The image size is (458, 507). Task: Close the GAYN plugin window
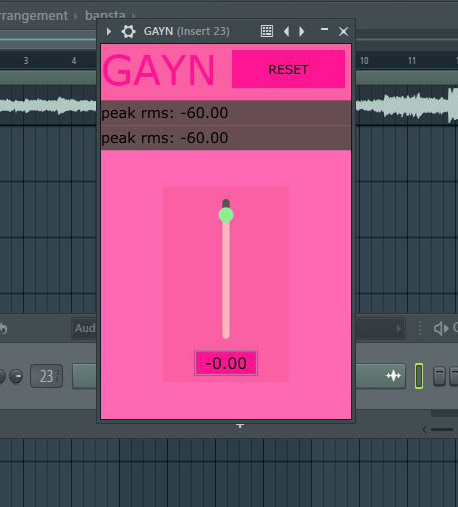[343, 32]
